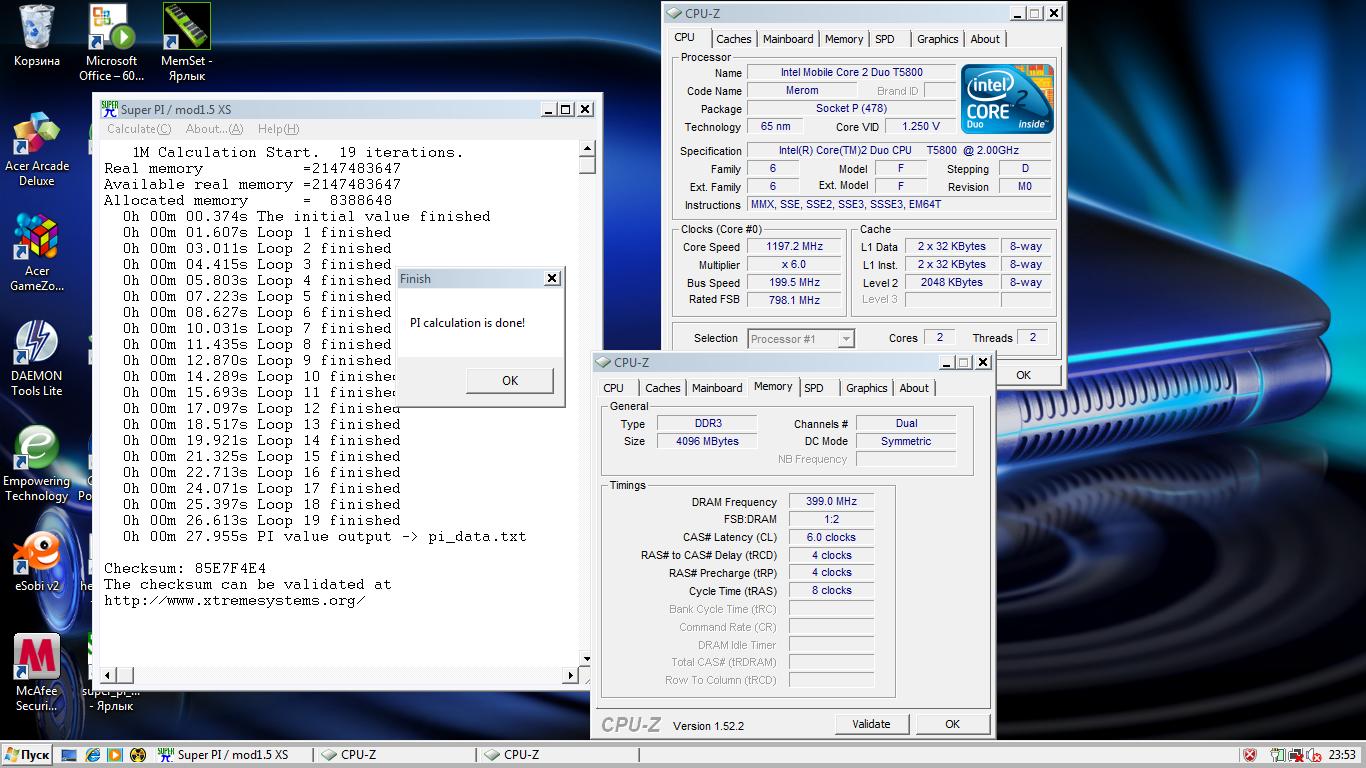Viewport: 1366px width, 768px height.
Task: Select CPU tab in lower CPU-Z window
Action: pyautogui.click(x=614, y=388)
